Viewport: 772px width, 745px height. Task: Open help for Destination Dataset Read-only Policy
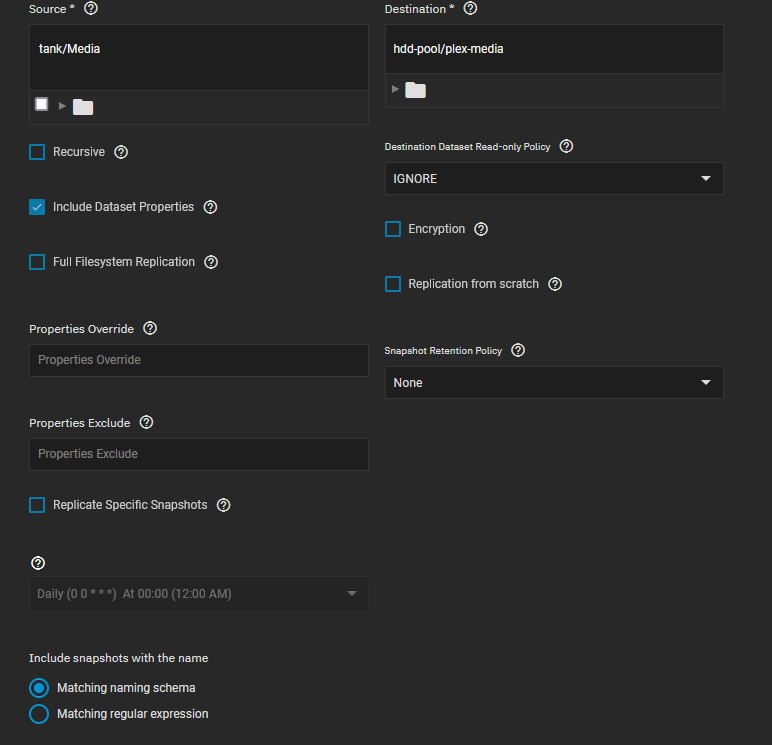coord(566,146)
